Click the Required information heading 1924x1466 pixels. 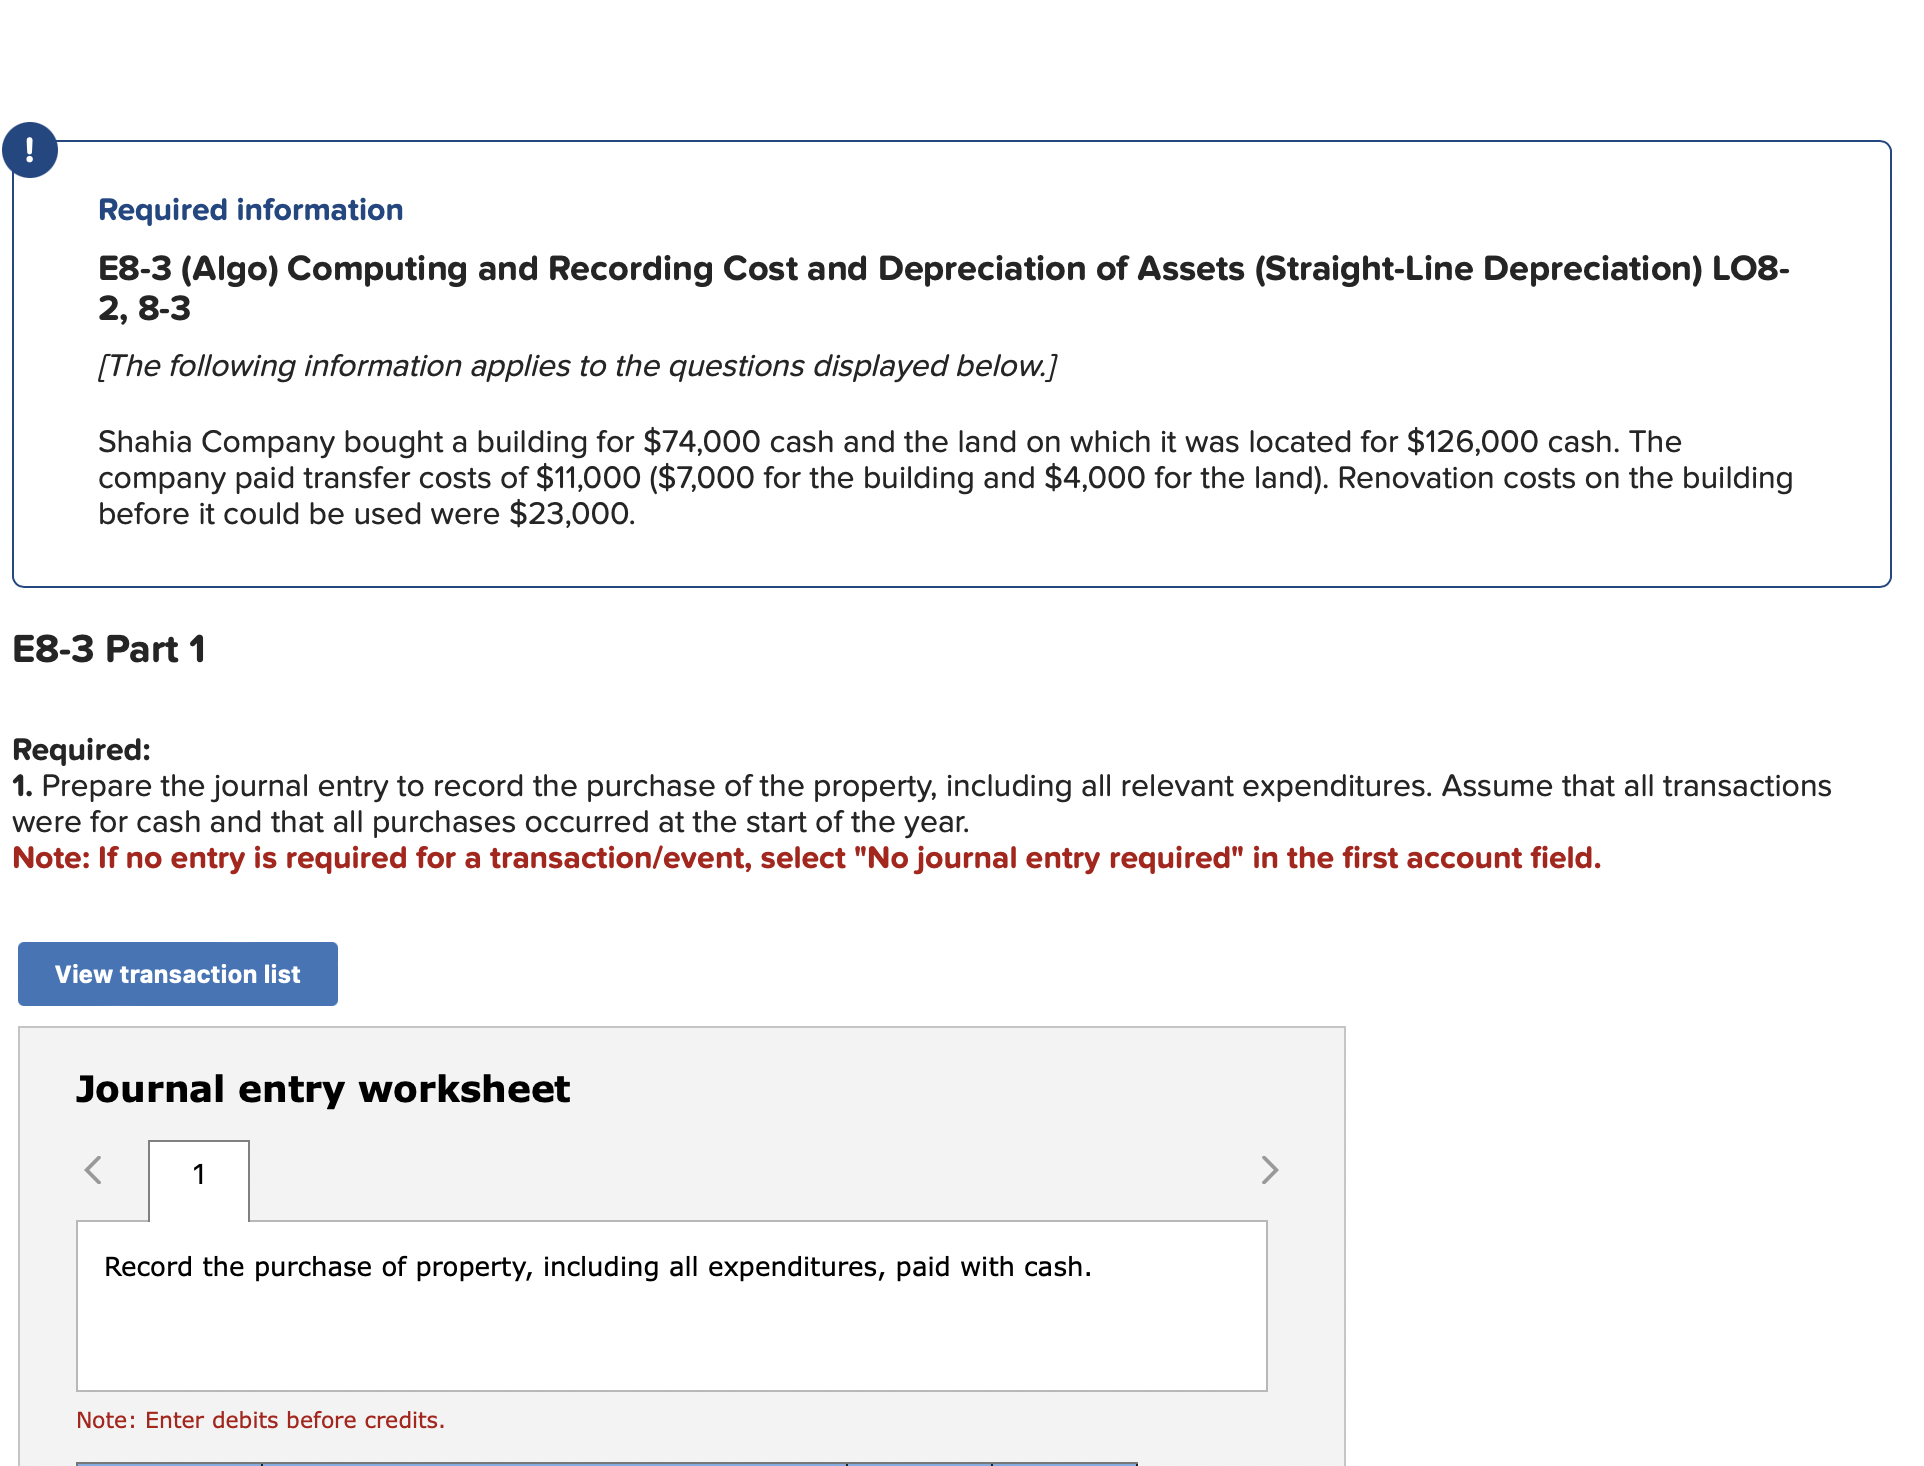point(250,209)
